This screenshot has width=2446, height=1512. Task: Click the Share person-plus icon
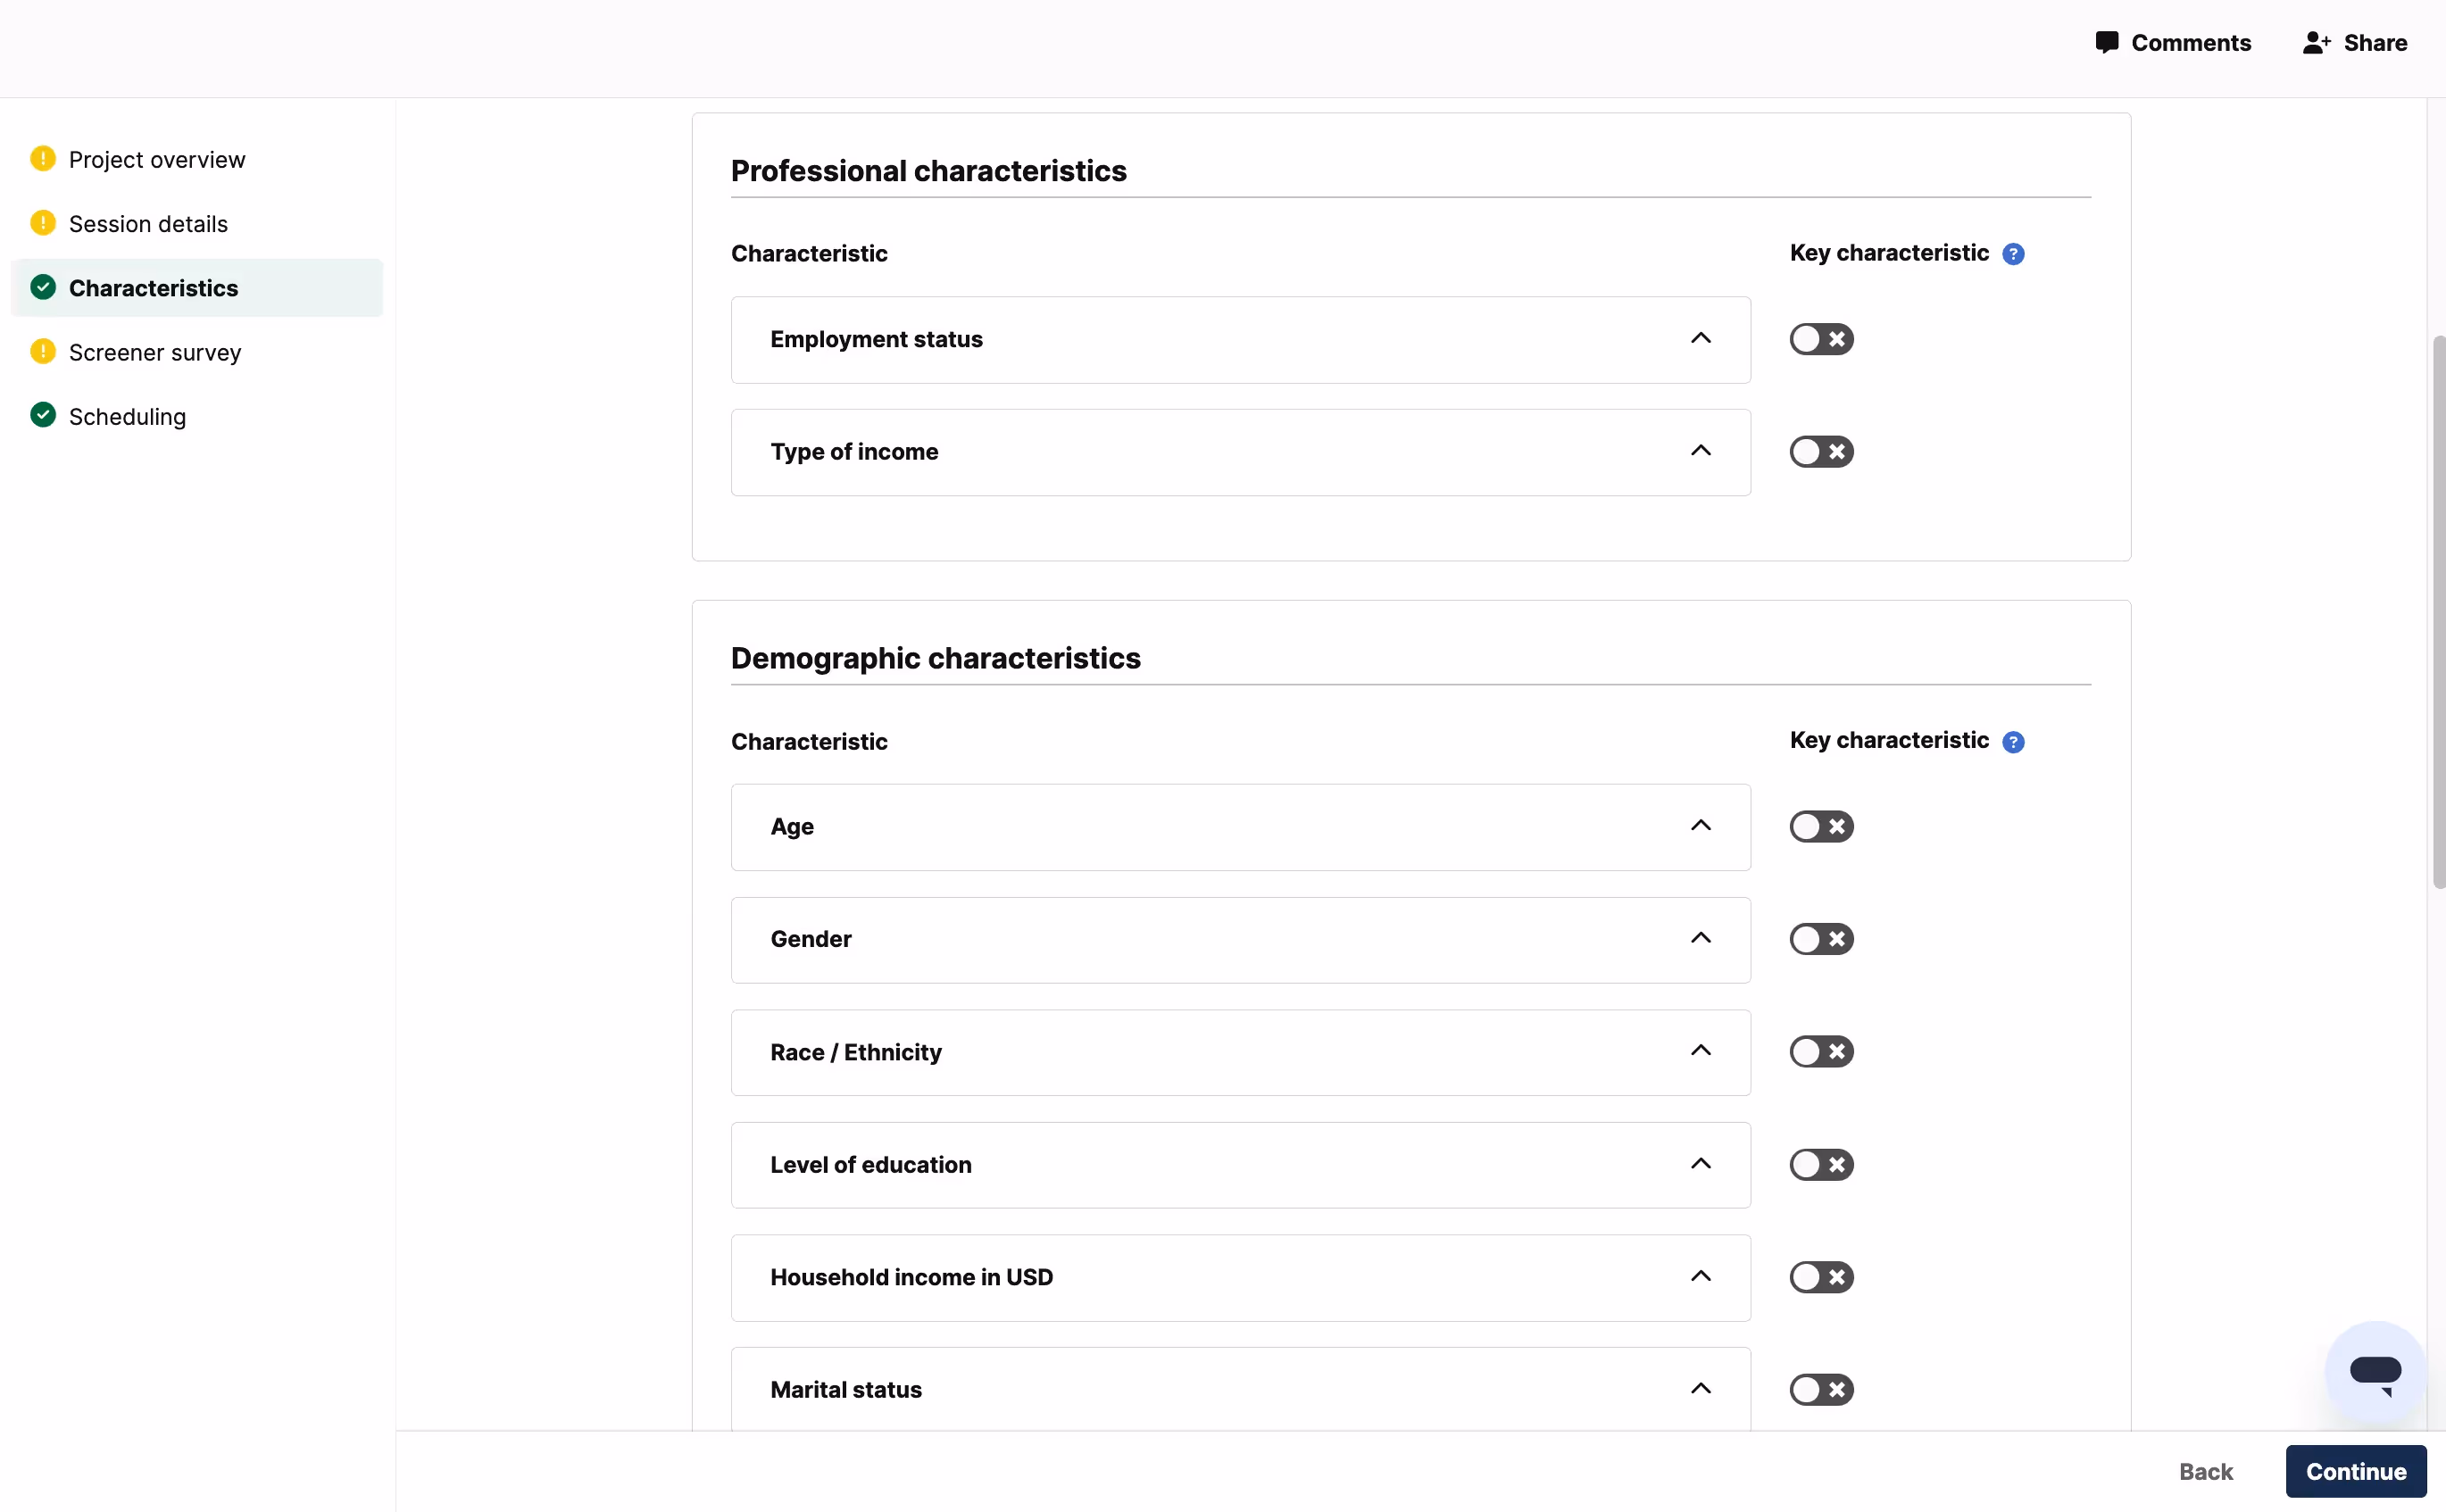pos(2316,43)
